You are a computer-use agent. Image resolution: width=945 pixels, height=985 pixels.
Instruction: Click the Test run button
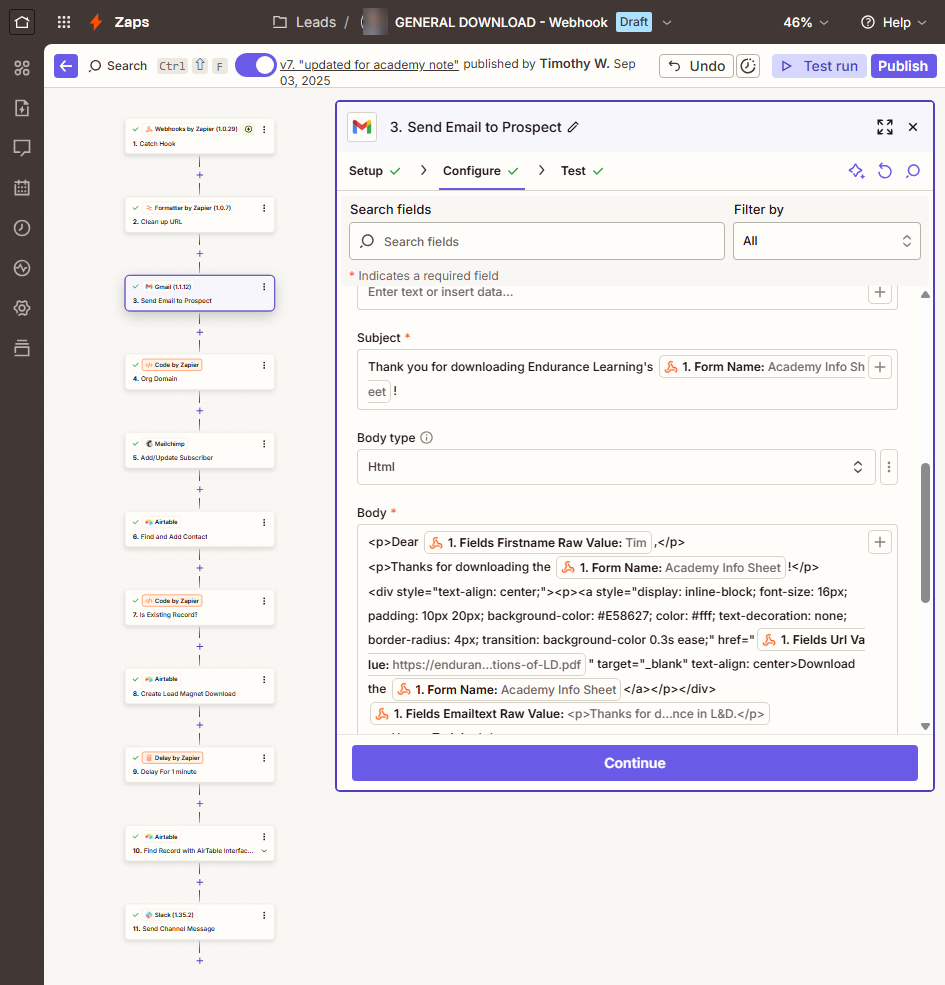click(x=819, y=66)
